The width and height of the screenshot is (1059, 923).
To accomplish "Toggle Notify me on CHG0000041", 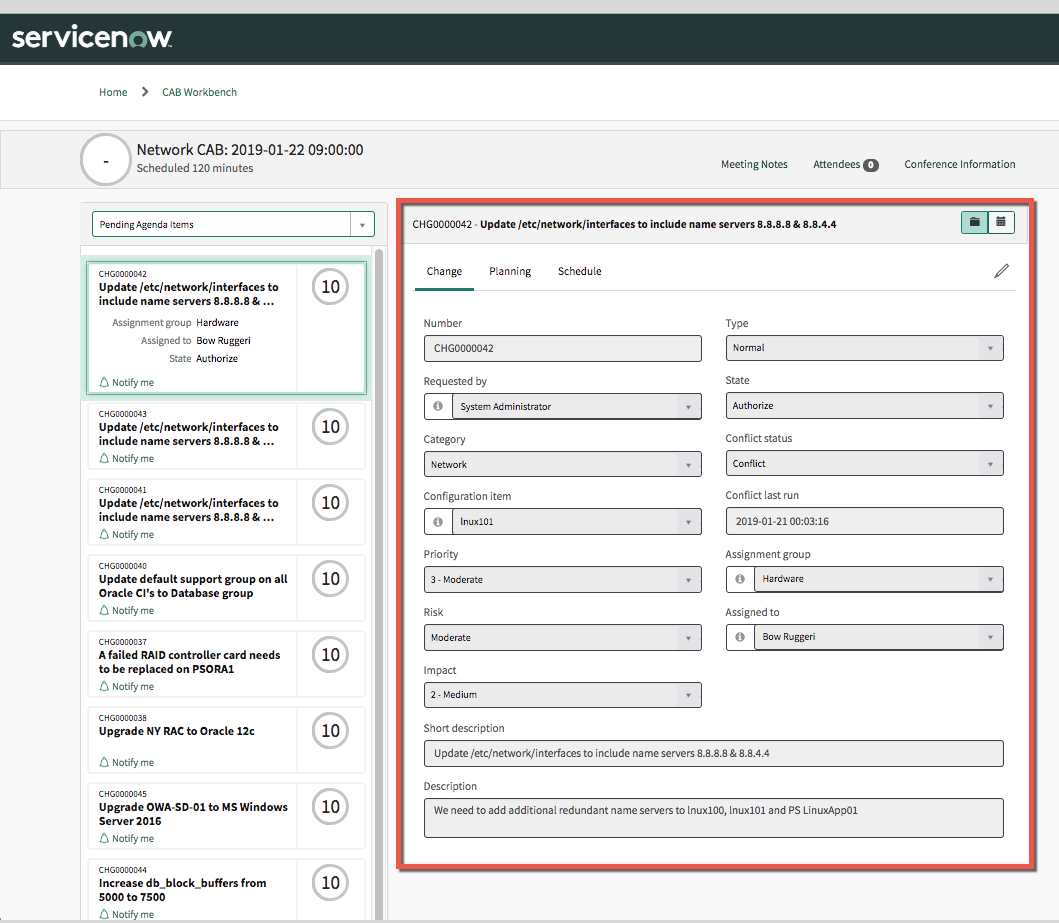I will coord(126,534).
